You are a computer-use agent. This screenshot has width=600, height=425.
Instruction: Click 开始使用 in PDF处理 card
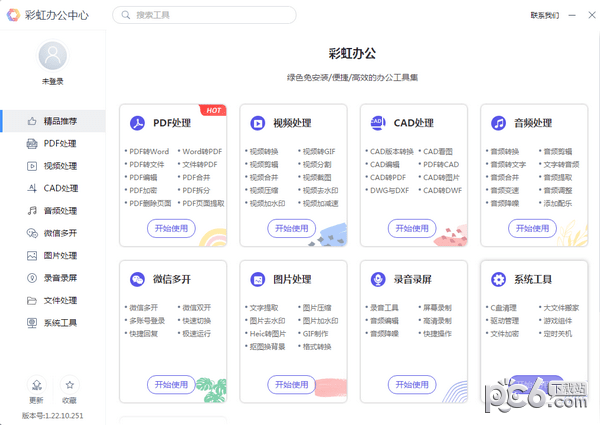pyautogui.click(x=171, y=228)
